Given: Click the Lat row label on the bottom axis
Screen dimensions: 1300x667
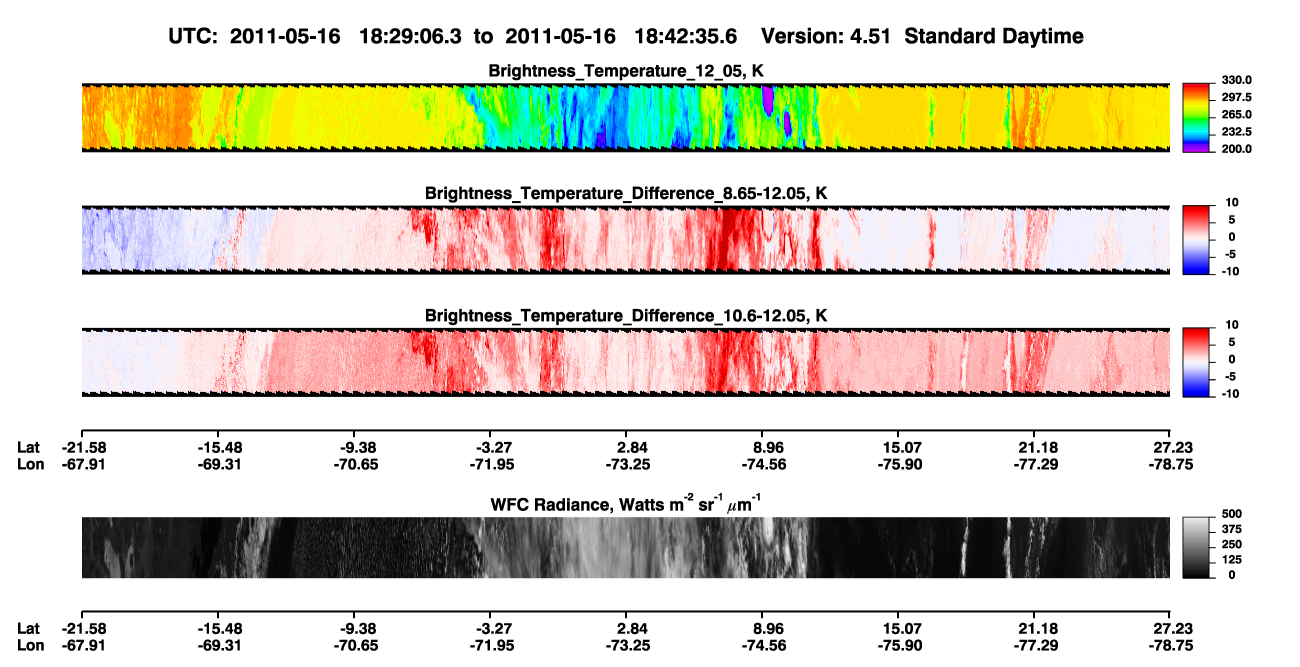Looking at the screenshot, I should (28, 629).
